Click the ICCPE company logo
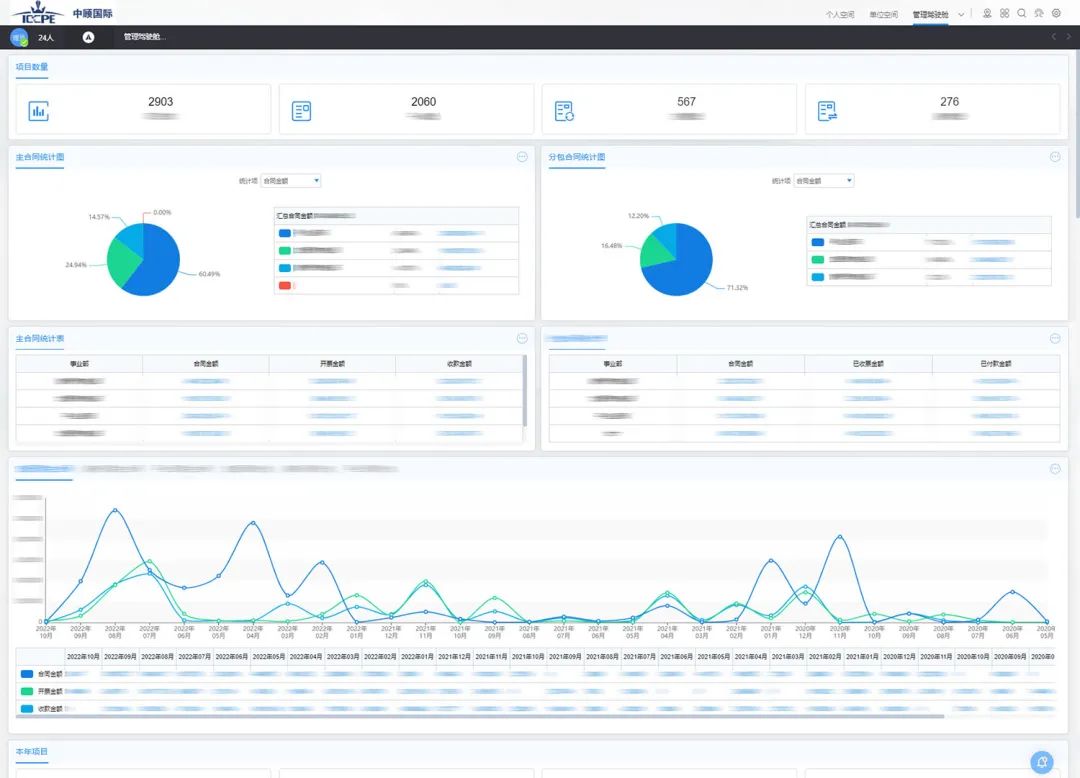This screenshot has width=1080, height=778. click(38, 12)
